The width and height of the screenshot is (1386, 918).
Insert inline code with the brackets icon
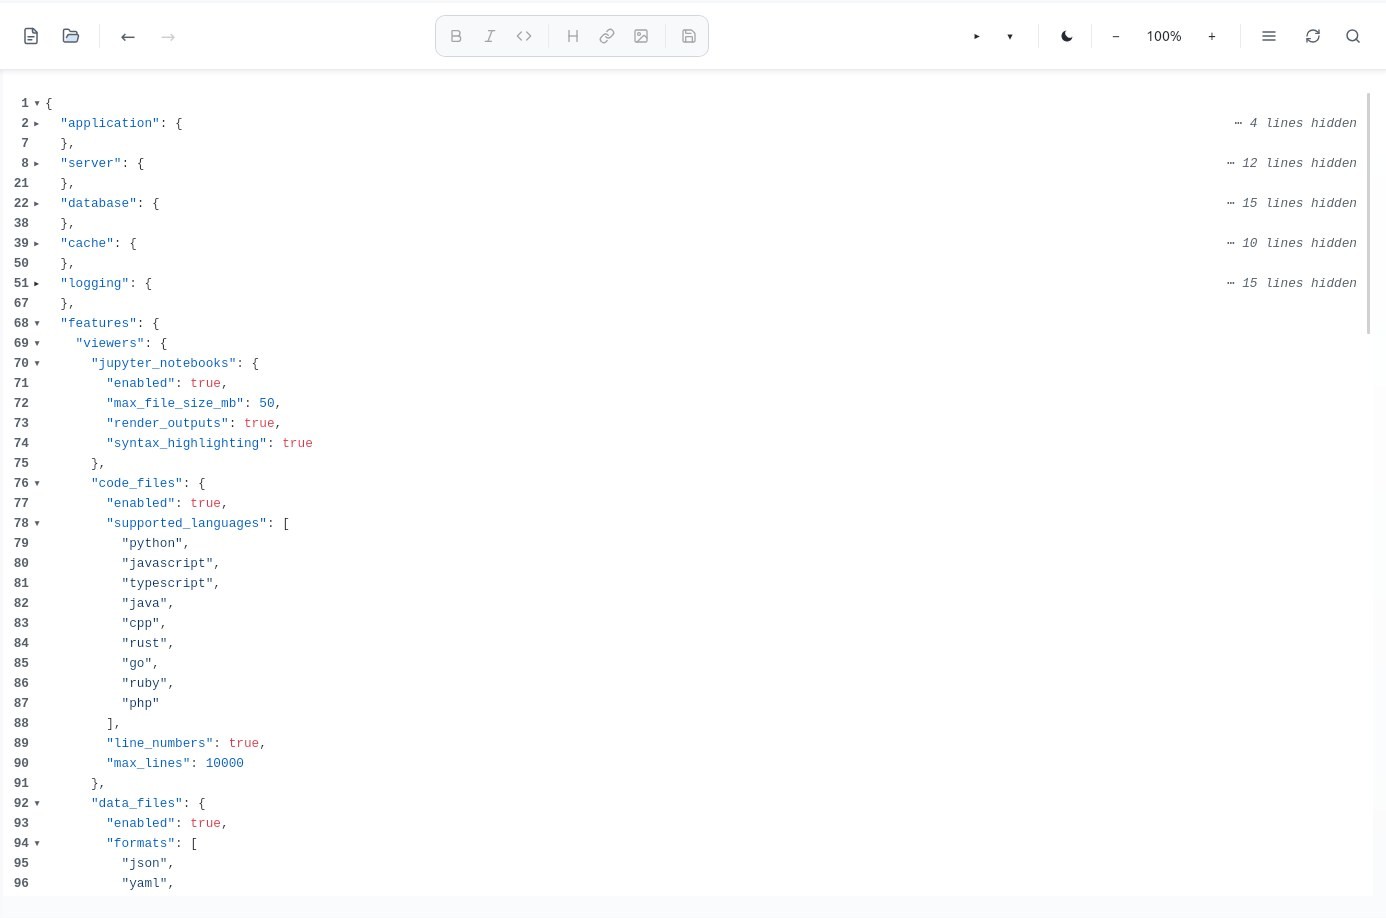click(x=524, y=36)
